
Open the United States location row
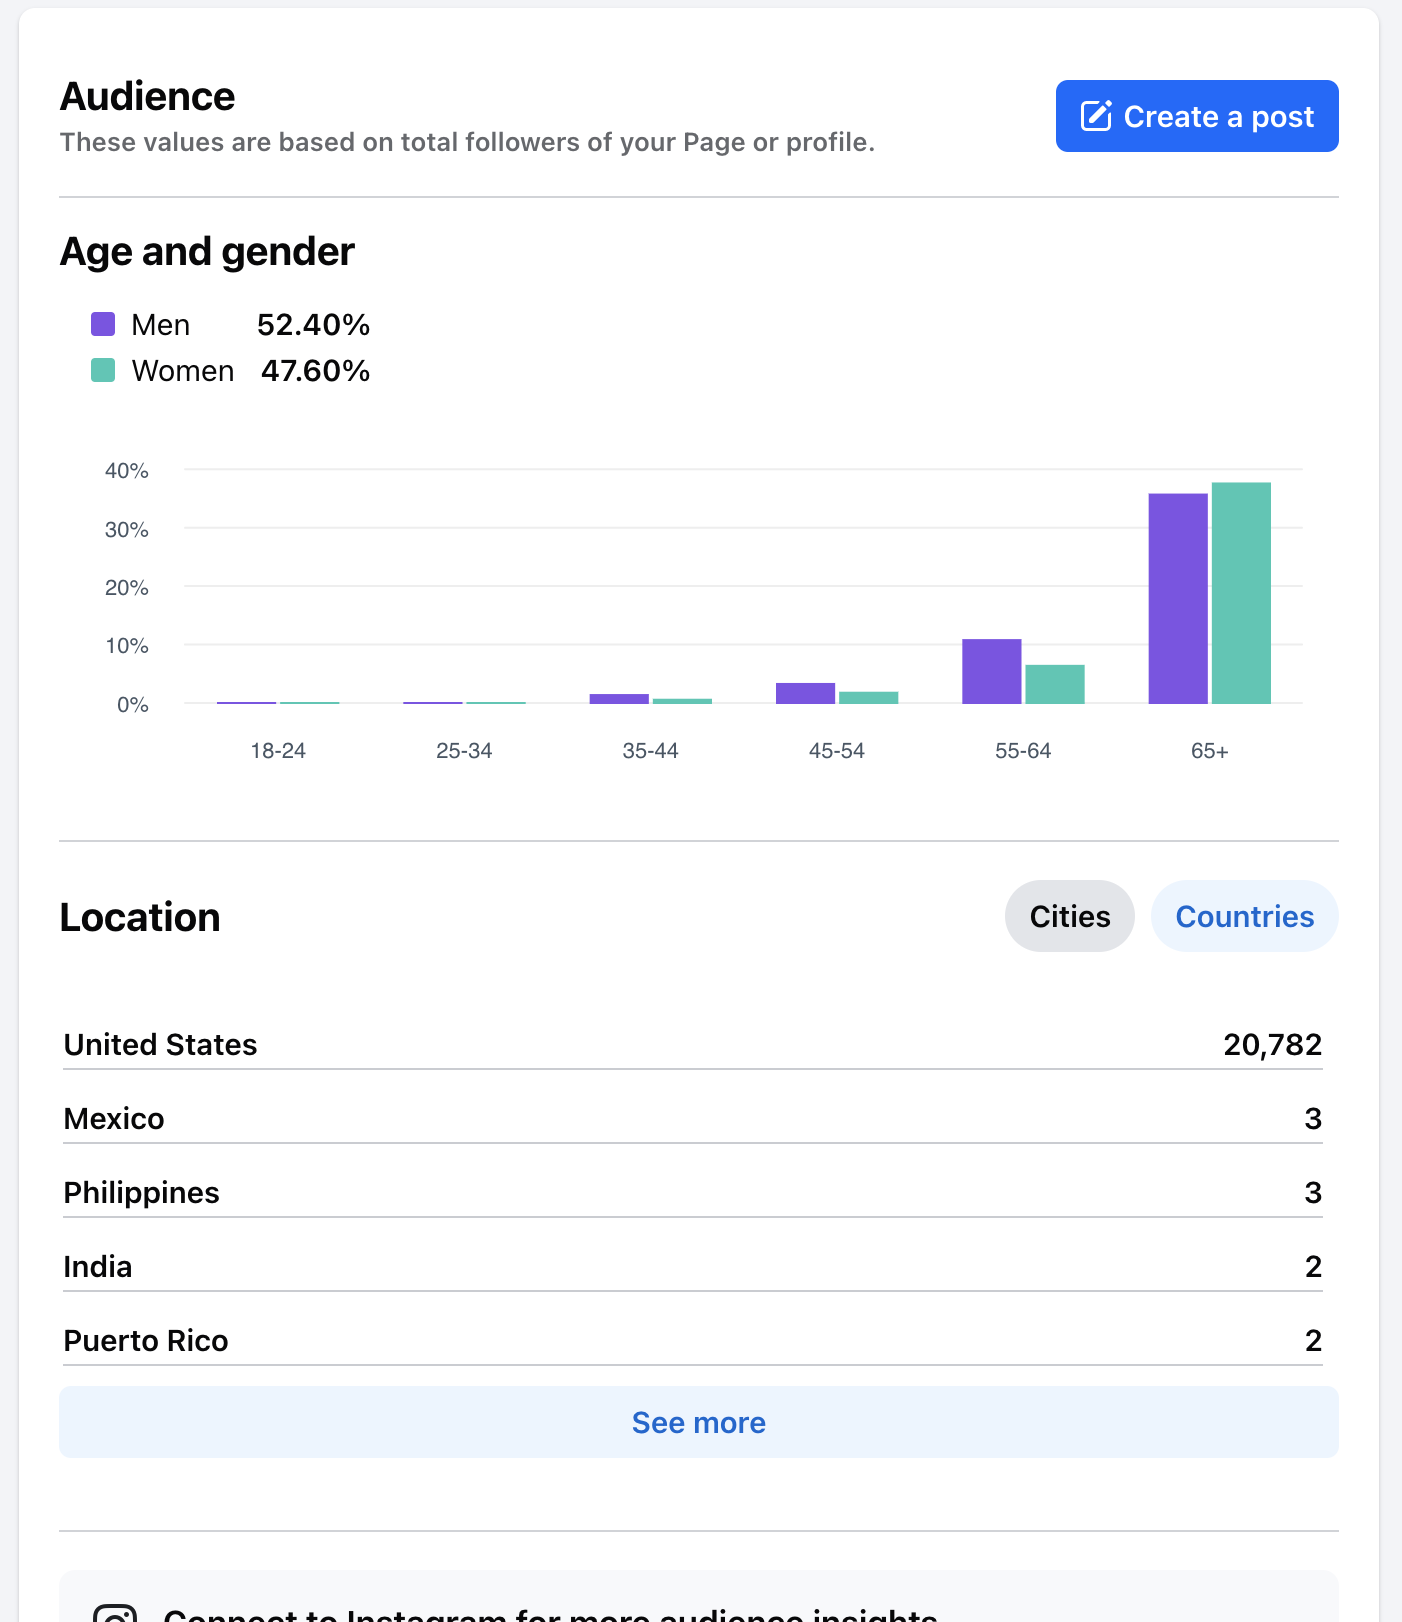[x=692, y=1044]
